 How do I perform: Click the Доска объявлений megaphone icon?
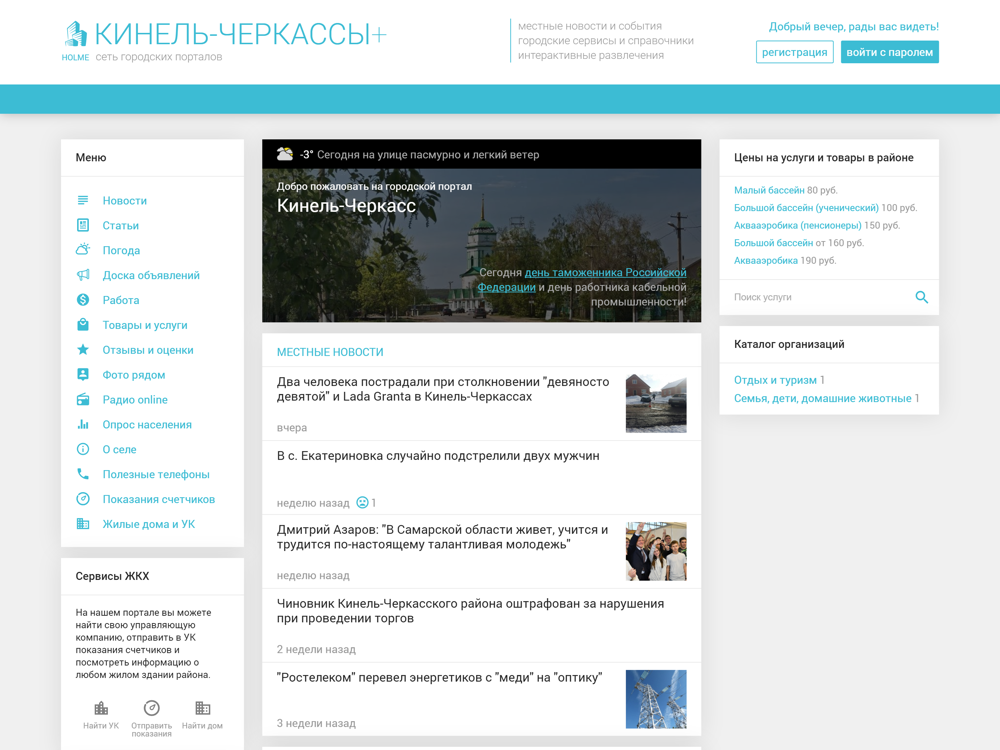83,275
